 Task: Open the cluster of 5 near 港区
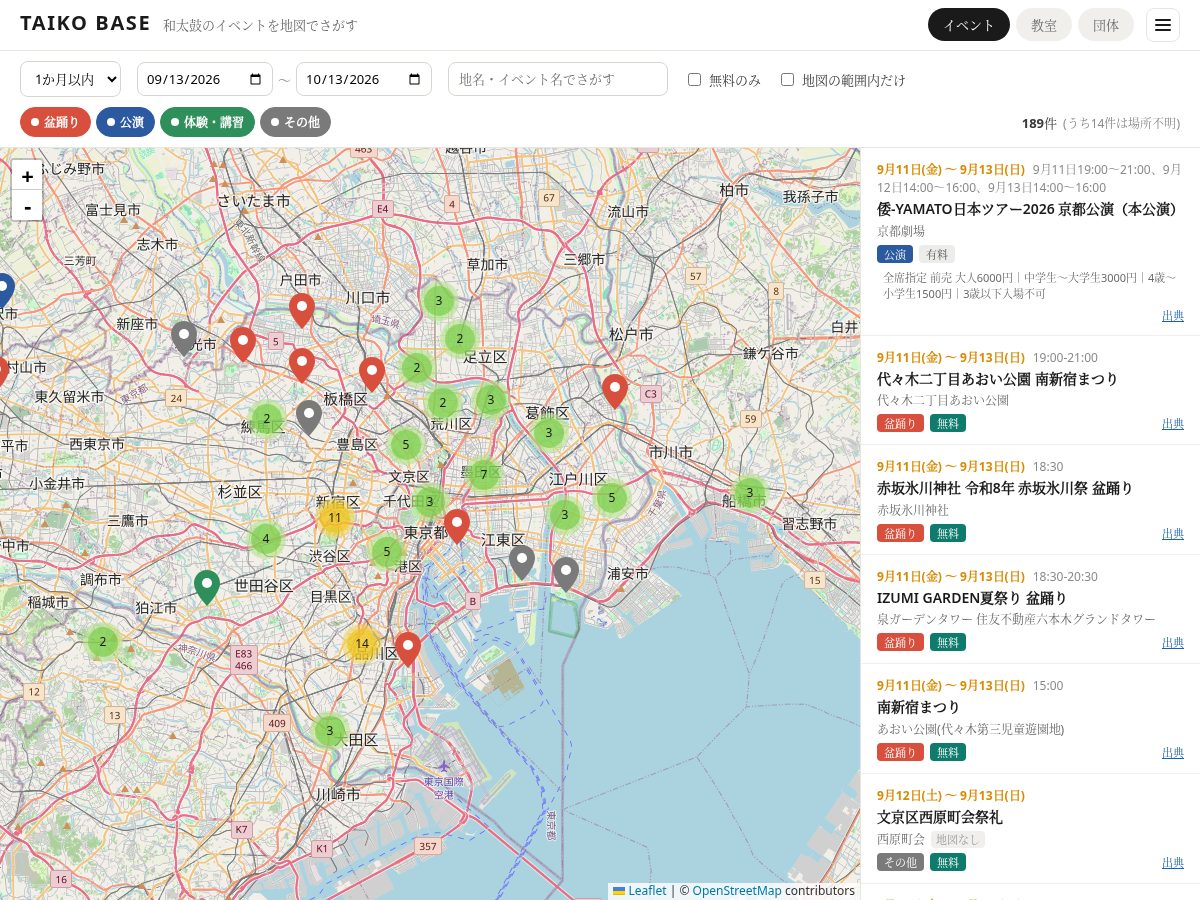point(387,551)
